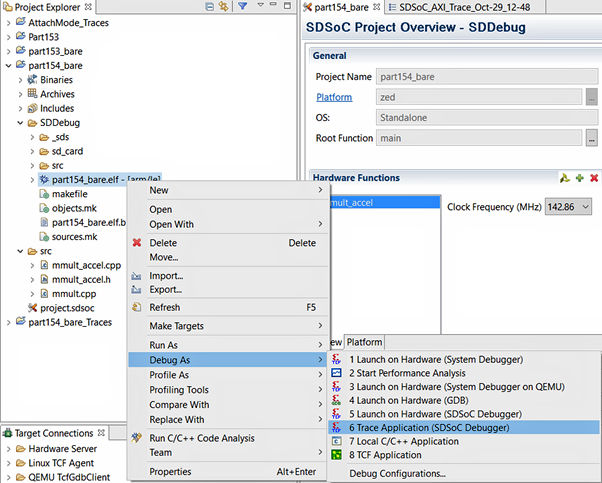Expand the sd_card folder
Screen dimensions: 602x483
[x=32, y=152]
